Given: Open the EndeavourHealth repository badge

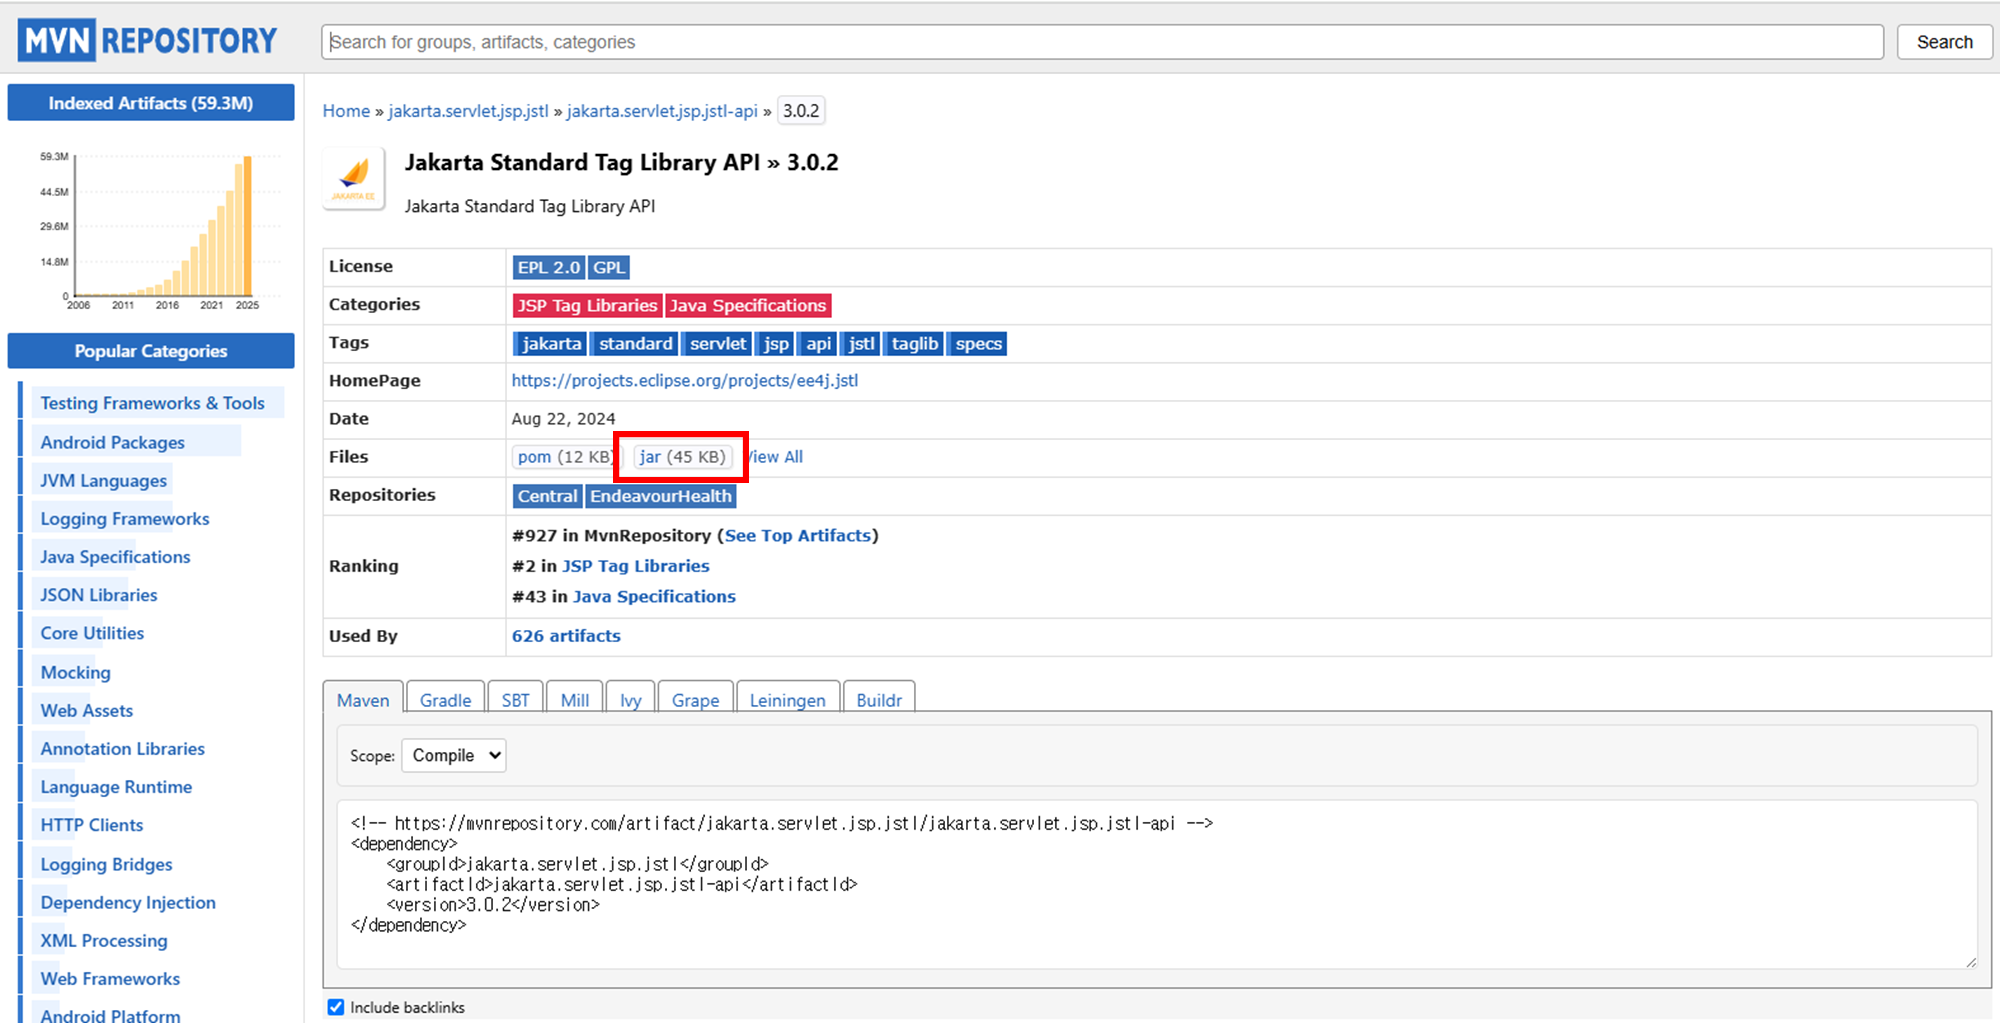Looking at the screenshot, I should [x=661, y=496].
